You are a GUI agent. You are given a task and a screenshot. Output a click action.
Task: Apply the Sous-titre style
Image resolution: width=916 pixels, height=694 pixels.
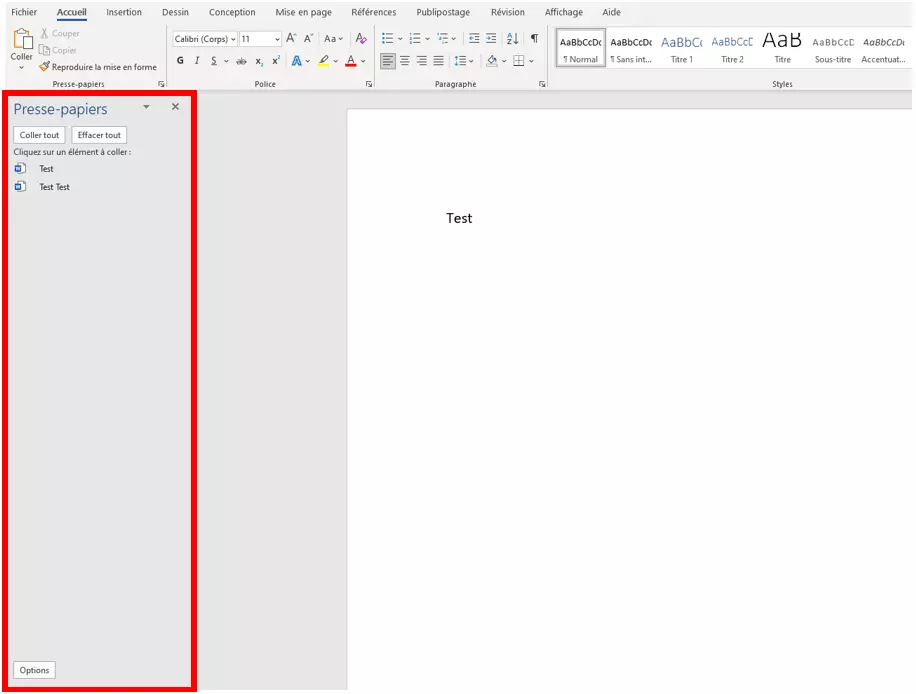pyautogui.click(x=833, y=48)
